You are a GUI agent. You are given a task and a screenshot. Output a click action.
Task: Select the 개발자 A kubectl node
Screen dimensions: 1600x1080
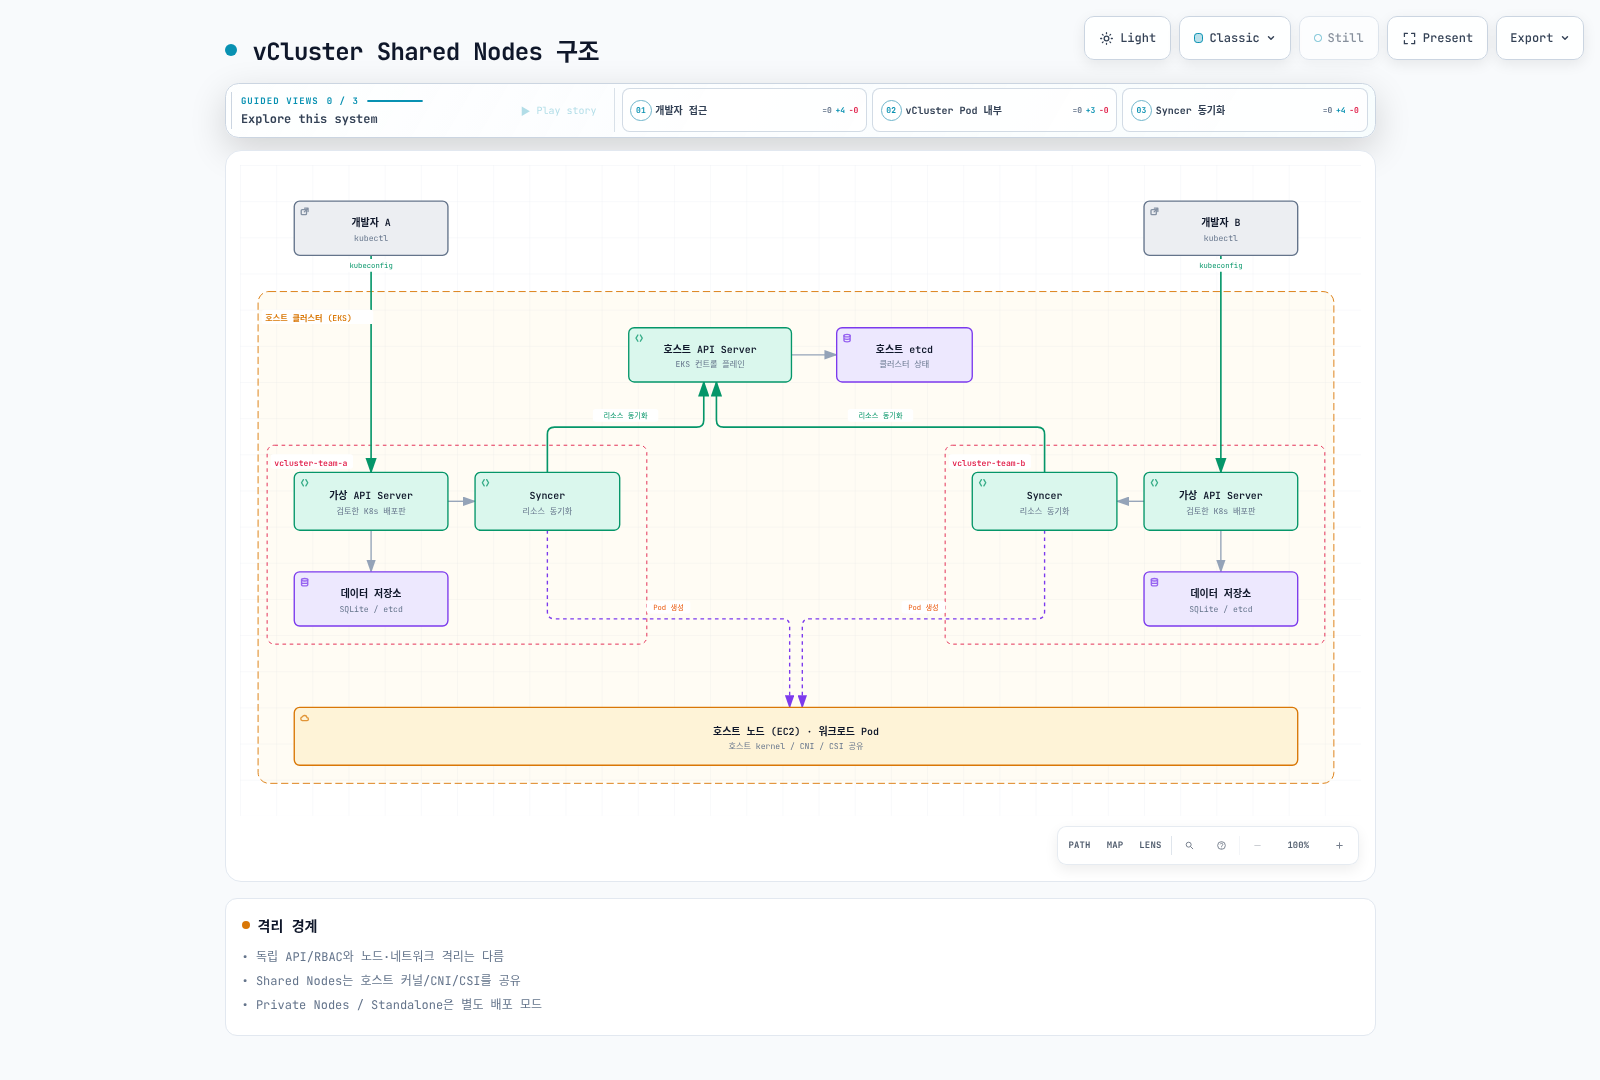tap(371, 228)
